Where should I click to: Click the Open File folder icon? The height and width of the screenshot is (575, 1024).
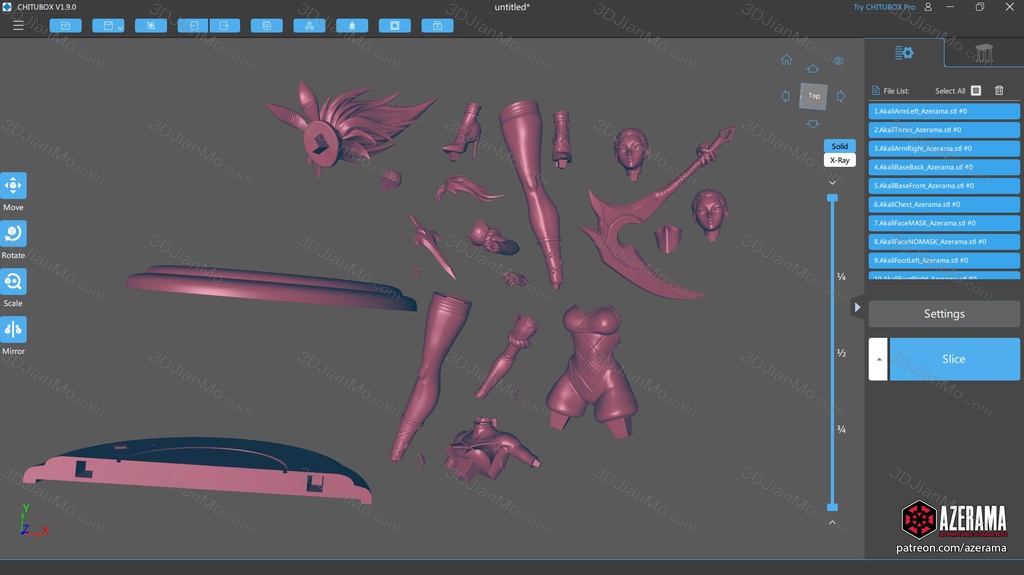click(65, 25)
